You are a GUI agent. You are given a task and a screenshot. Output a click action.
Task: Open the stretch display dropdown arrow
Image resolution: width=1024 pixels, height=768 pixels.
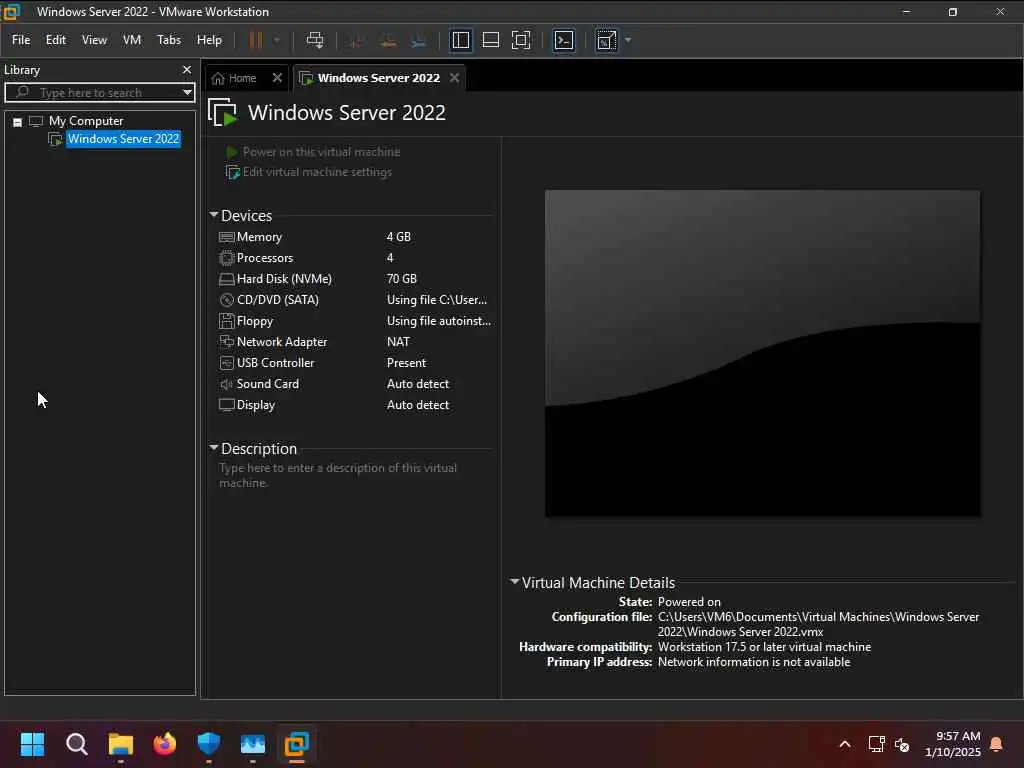[x=628, y=40]
